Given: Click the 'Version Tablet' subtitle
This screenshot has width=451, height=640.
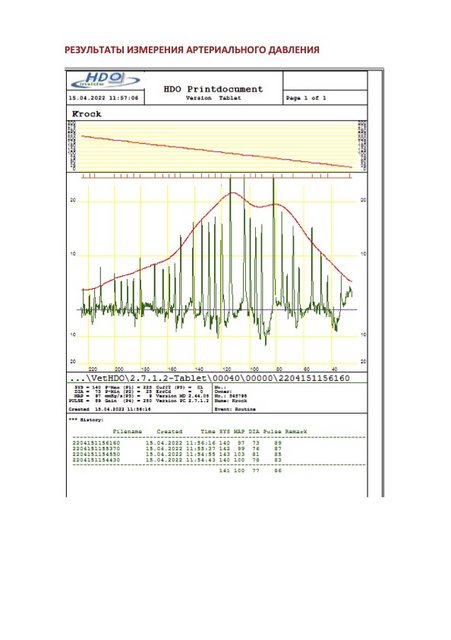Looking at the screenshot, I should coord(213,98).
